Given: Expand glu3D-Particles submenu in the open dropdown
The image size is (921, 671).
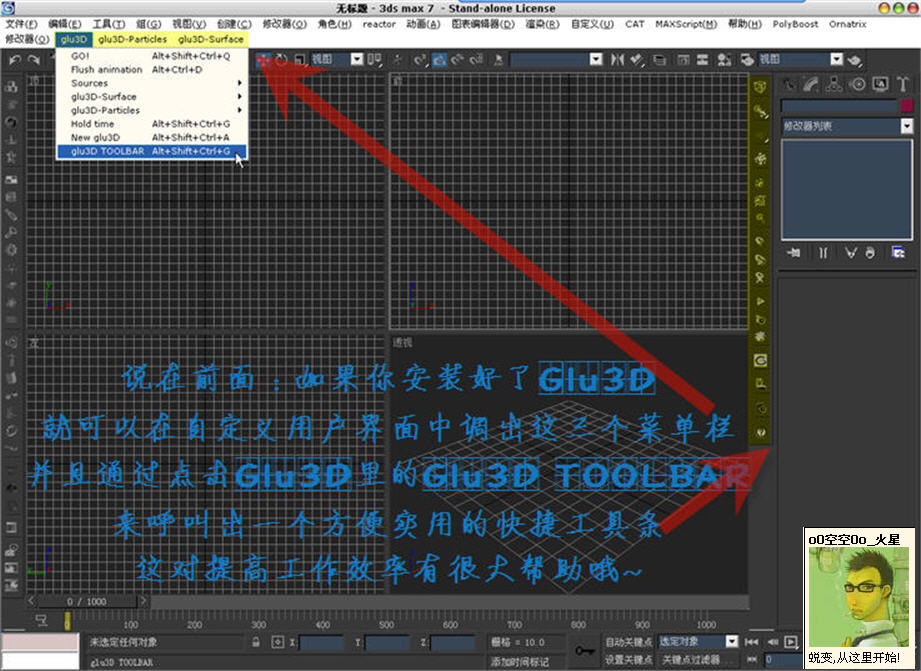Looking at the screenshot, I should [x=152, y=110].
